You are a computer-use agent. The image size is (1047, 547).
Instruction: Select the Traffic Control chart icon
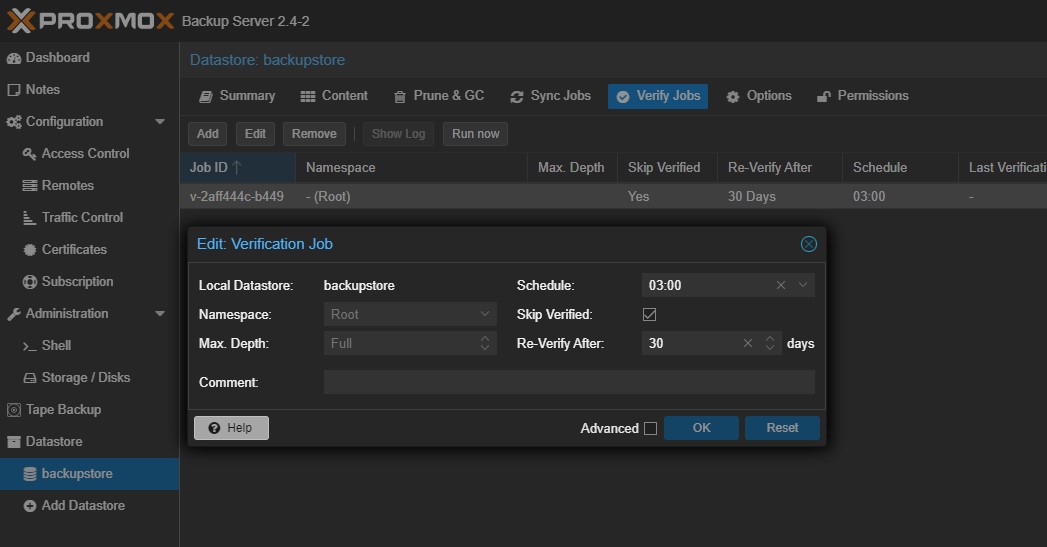click(x=30, y=218)
